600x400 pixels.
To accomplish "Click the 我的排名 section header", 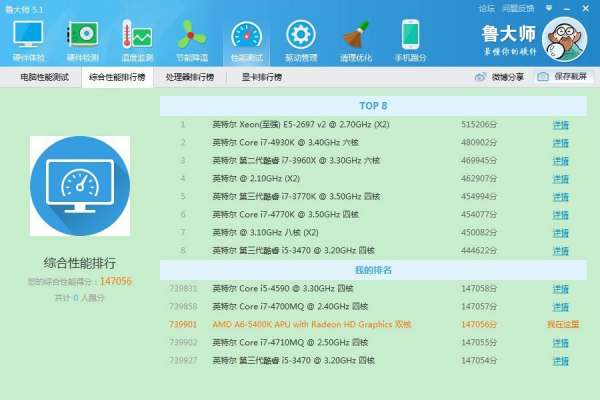I will pyautogui.click(x=373, y=270).
